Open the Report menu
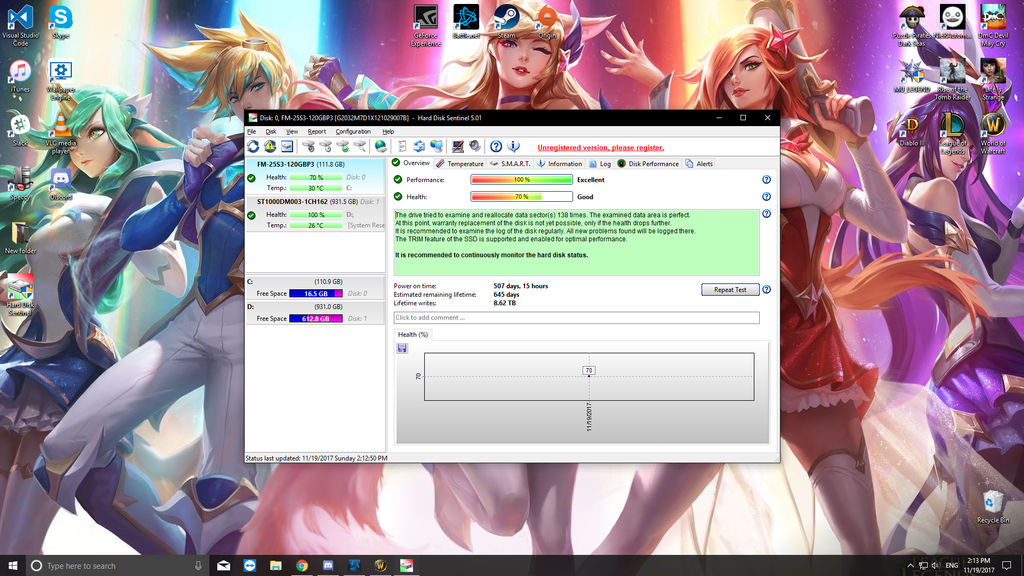This screenshot has height=576, width=1024. pos(316,131)
